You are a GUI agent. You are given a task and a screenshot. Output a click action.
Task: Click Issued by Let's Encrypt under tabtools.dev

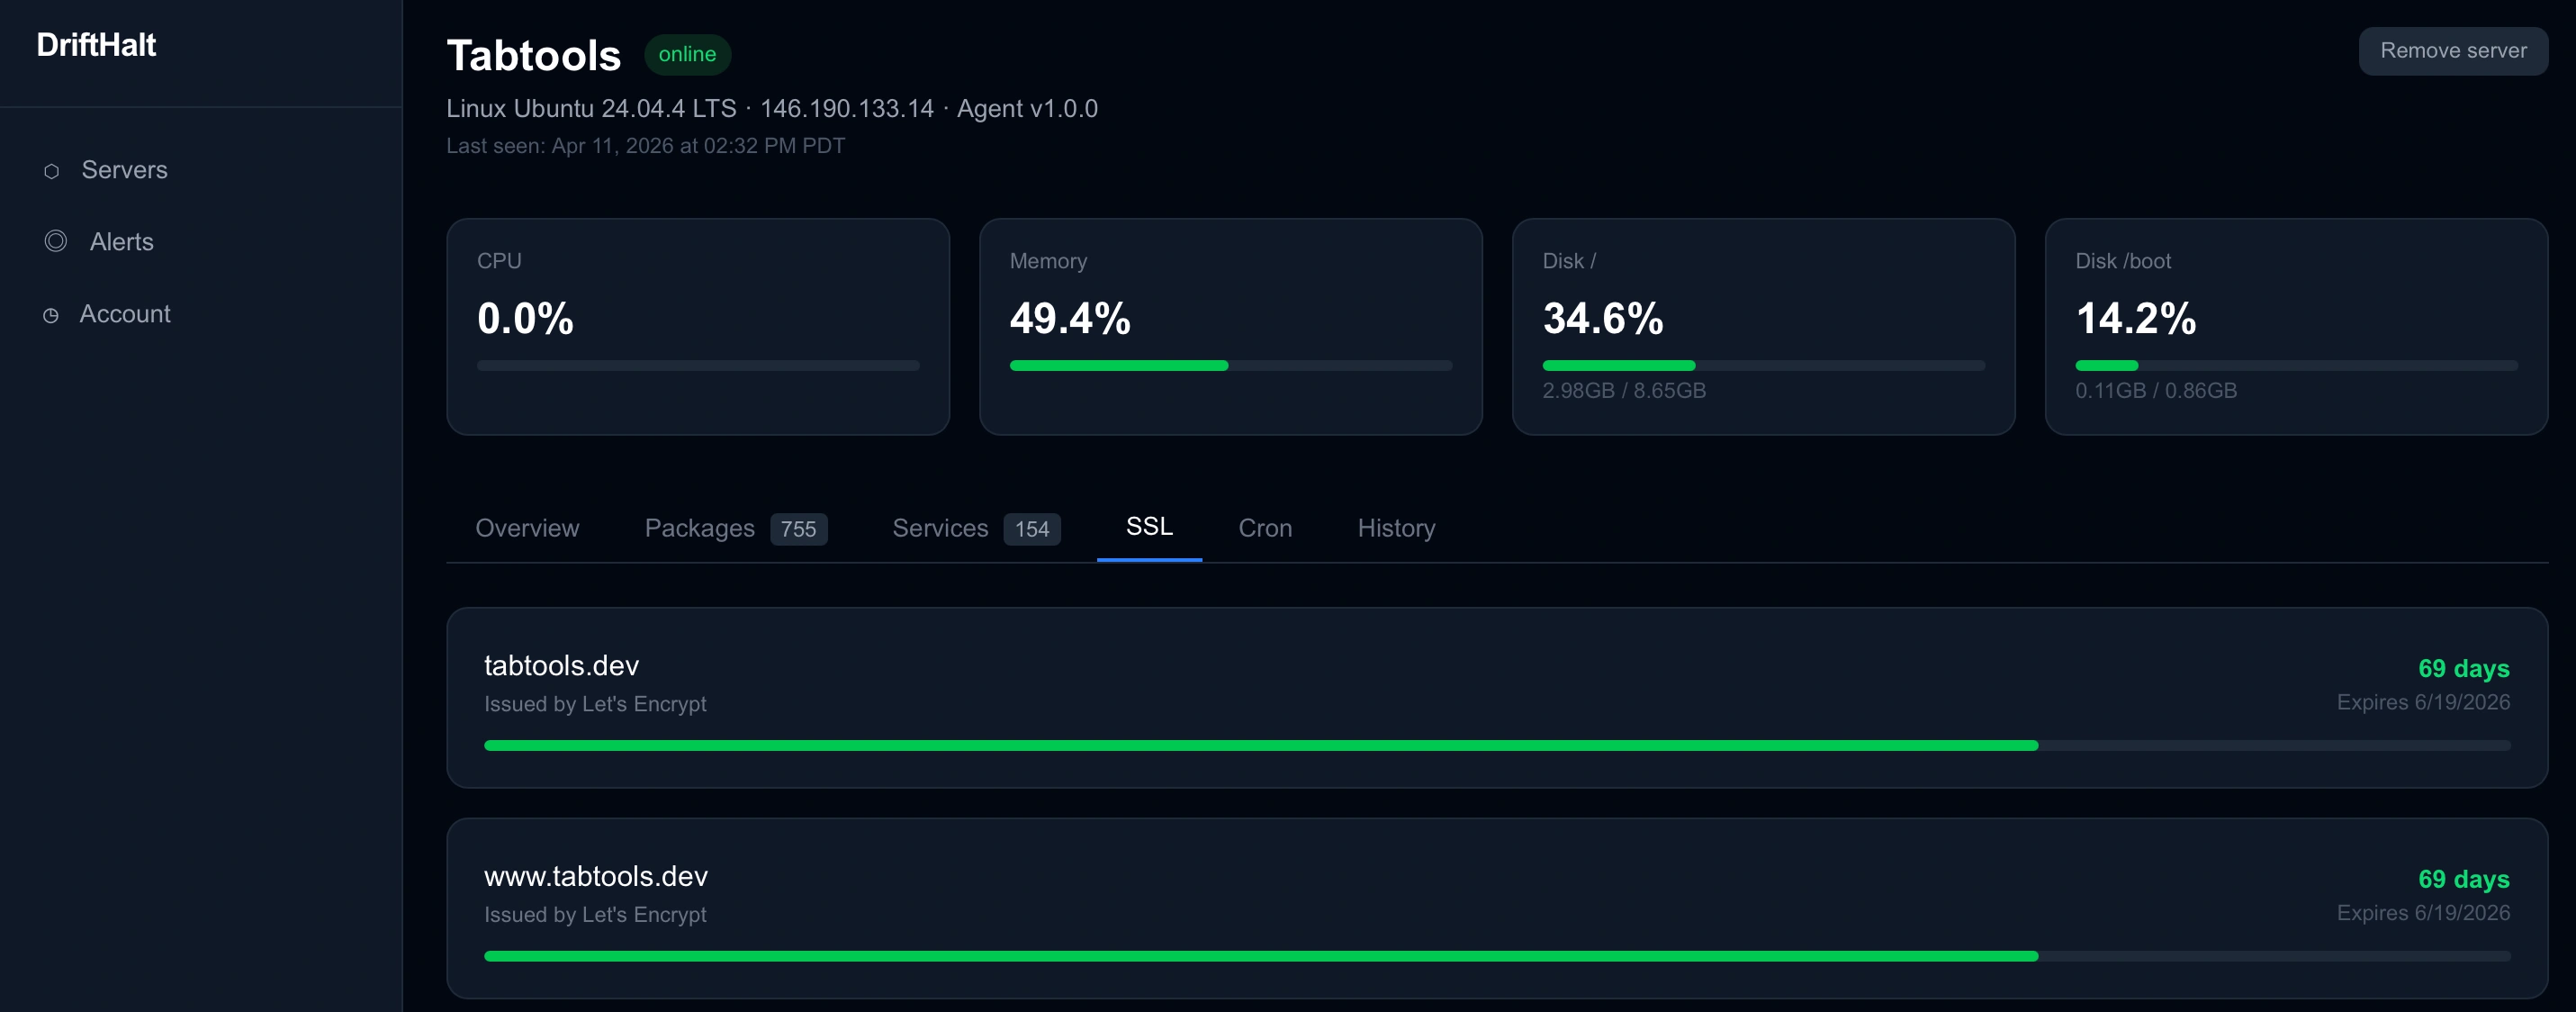click(x=595, y=705)
